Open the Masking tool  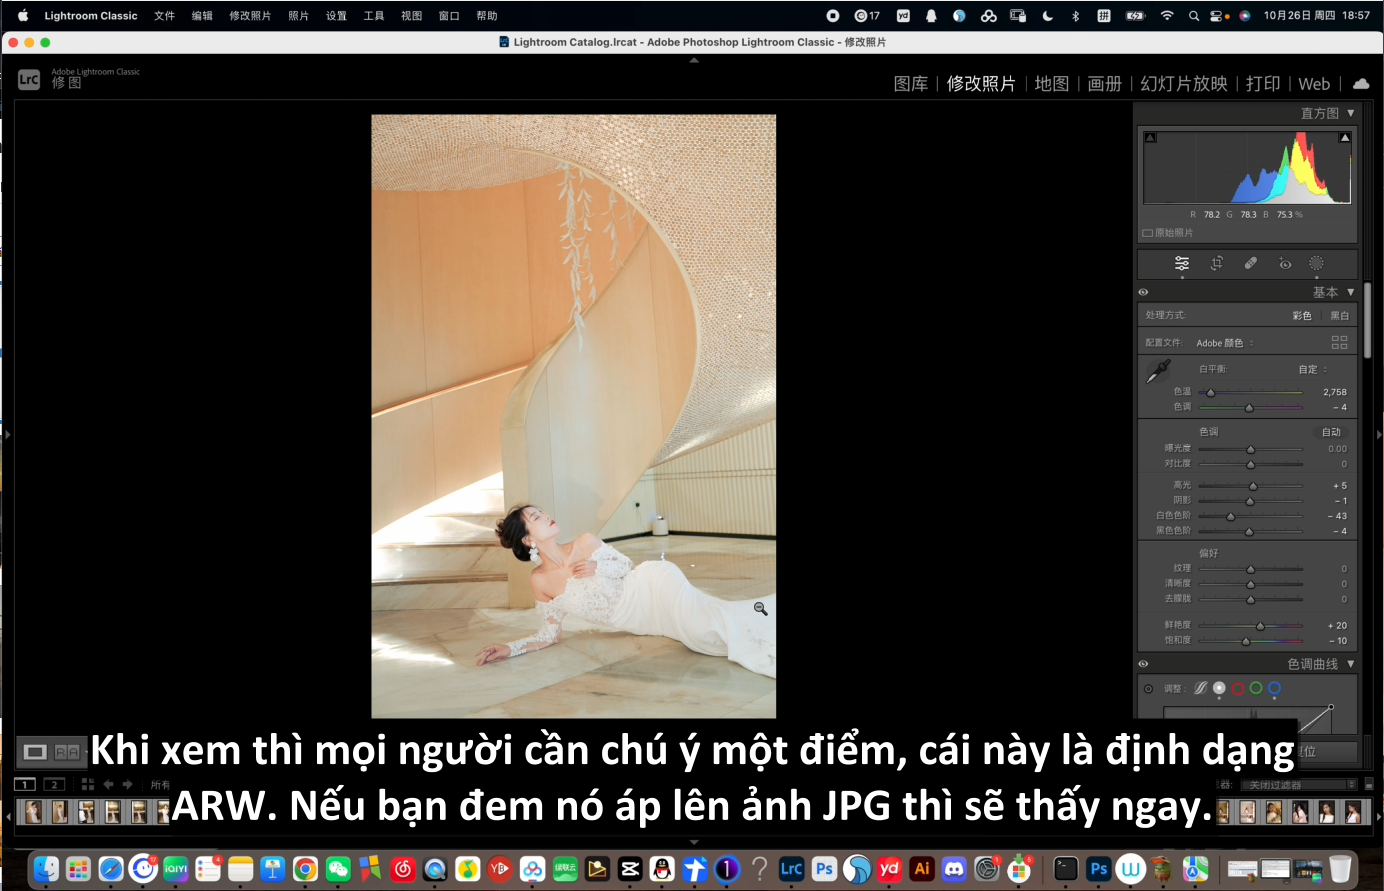pos(1316,263)
